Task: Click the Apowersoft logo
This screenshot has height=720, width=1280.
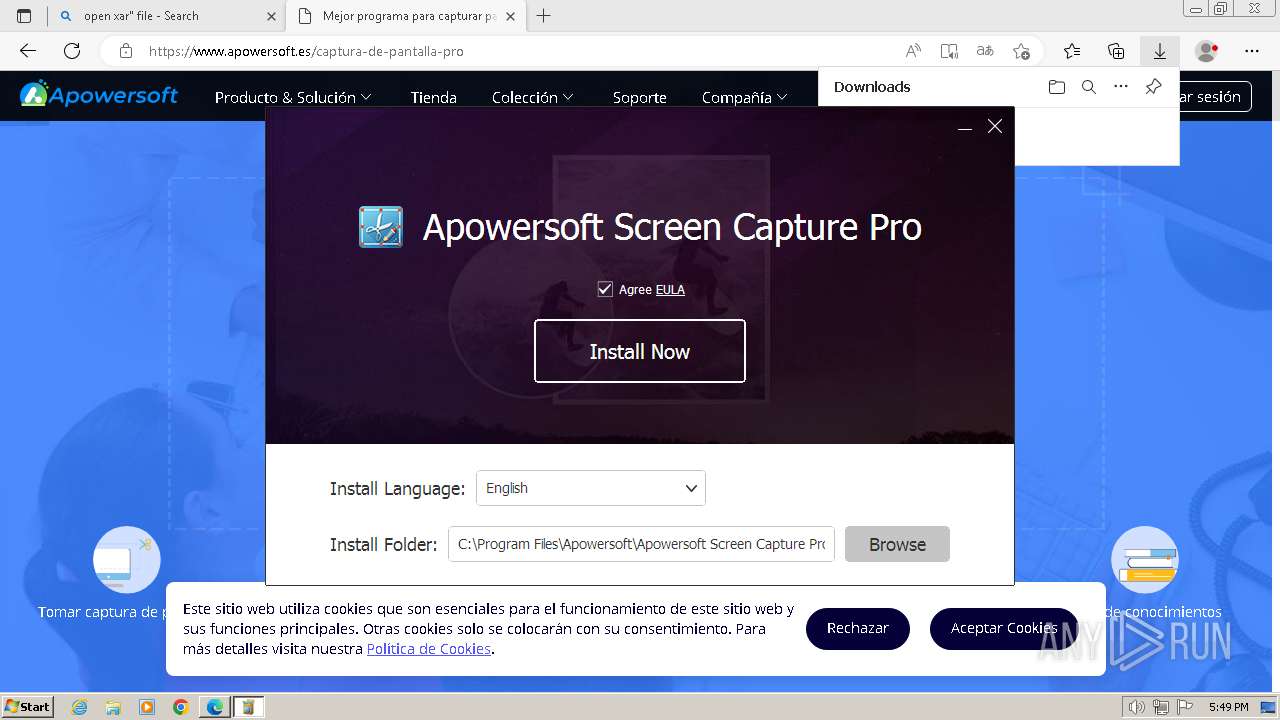Action: [x=98, y=95]
